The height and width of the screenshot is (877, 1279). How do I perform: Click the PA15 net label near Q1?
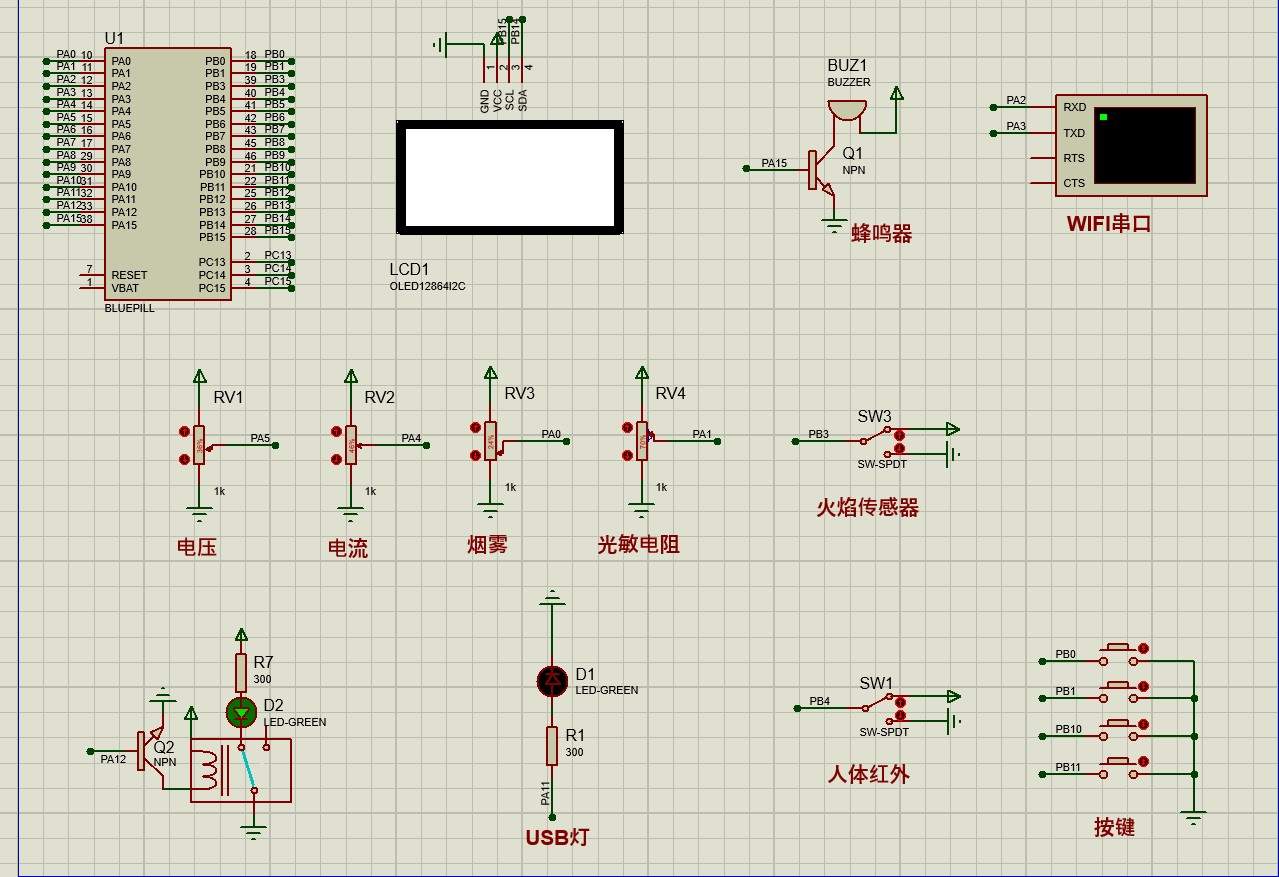coord(774,162)
